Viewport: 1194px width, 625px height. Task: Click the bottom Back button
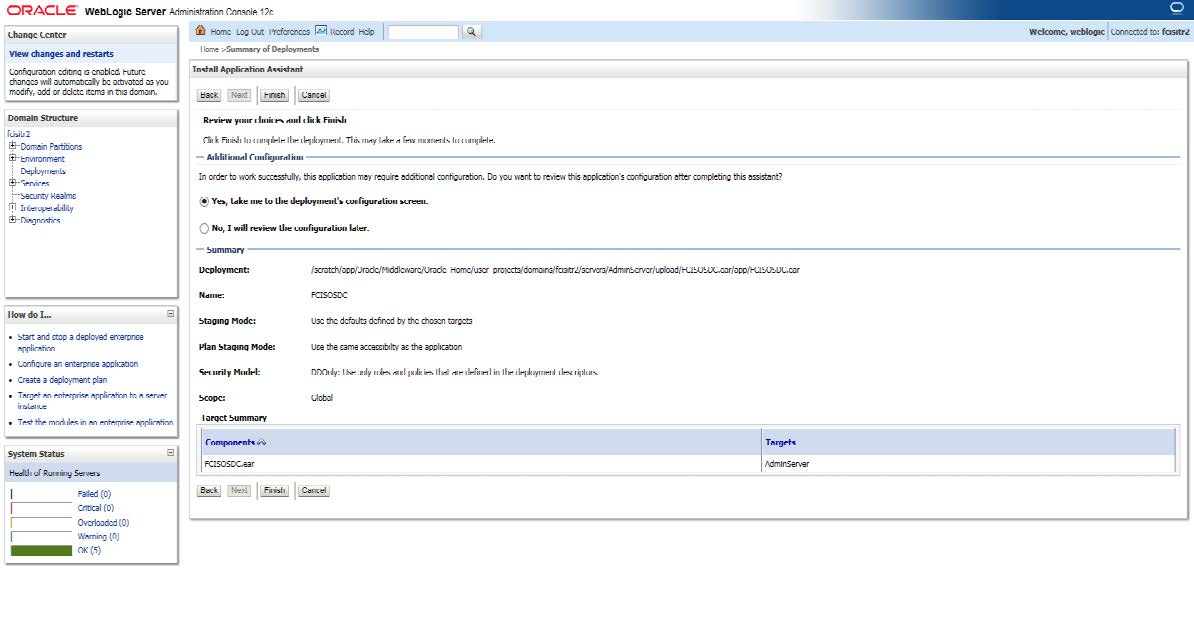(209, 490)
